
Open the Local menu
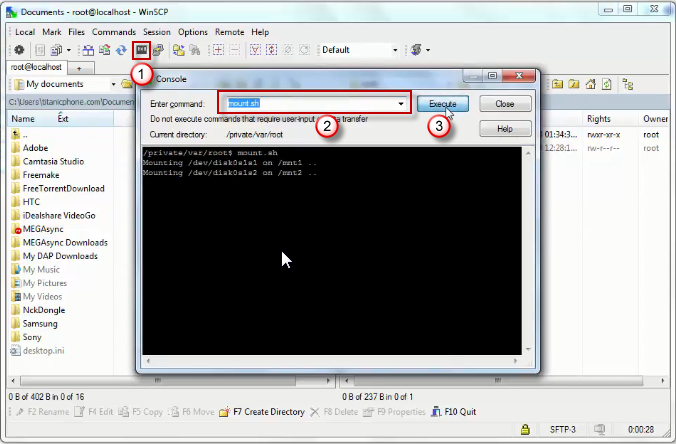[x=25, y=32]
